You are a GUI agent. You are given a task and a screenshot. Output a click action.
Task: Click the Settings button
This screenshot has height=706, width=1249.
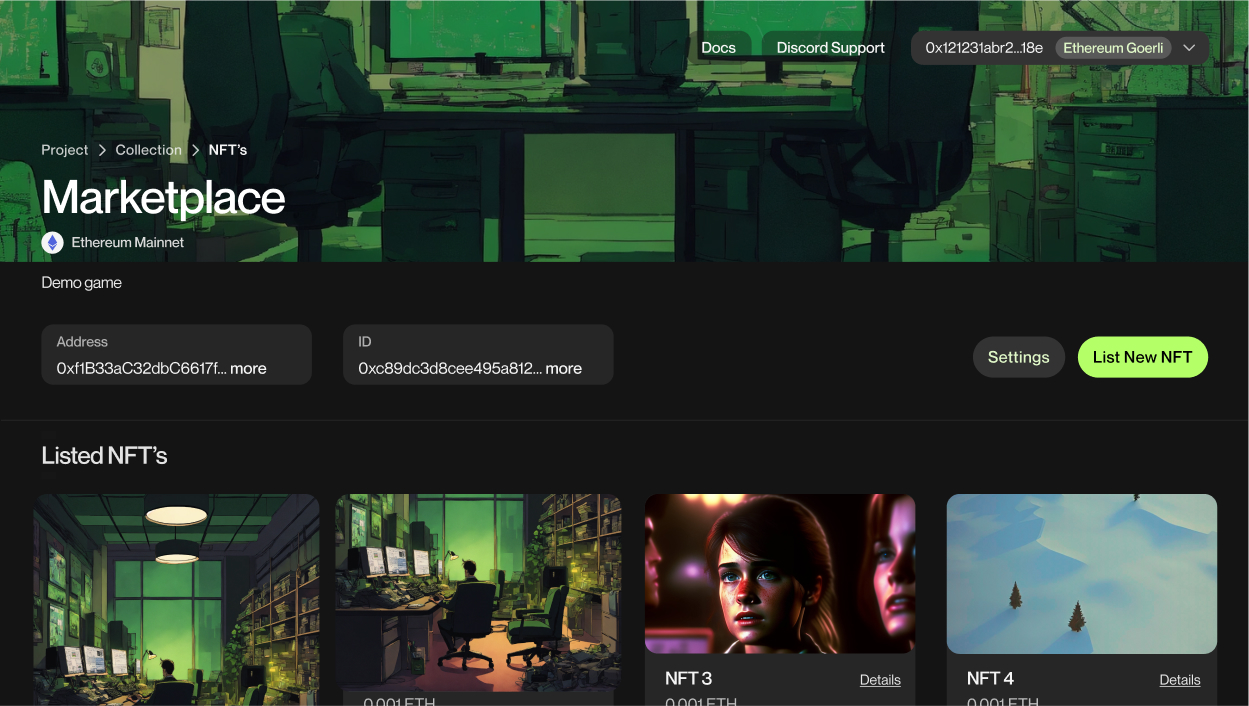(x=1018, y=356)
